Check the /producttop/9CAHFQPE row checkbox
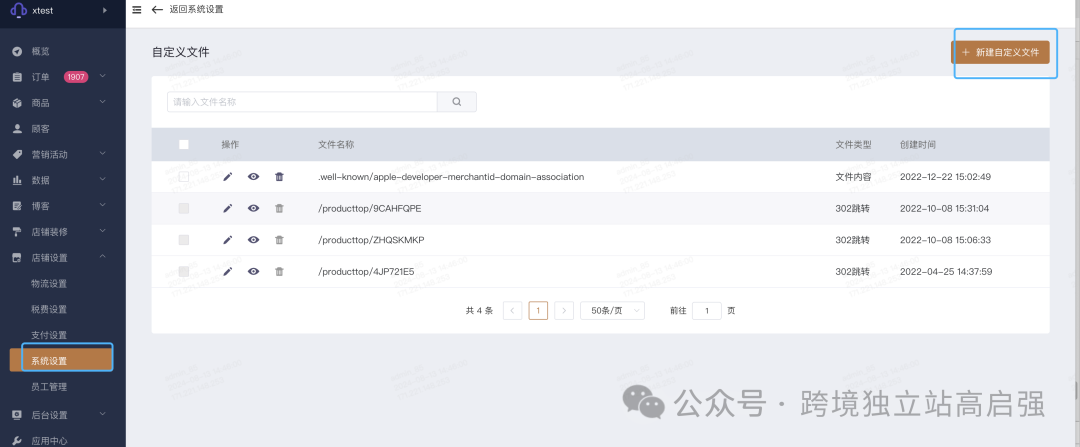Image resolution: width=1080 pixels, height=447 pixels. (x=183, y=208)
